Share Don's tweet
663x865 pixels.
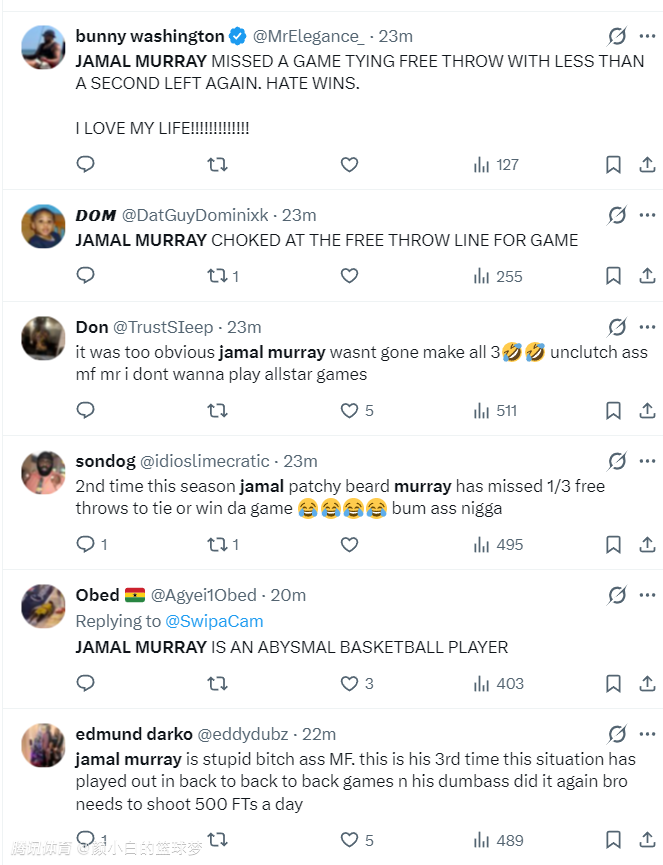[x=647, y=410]
